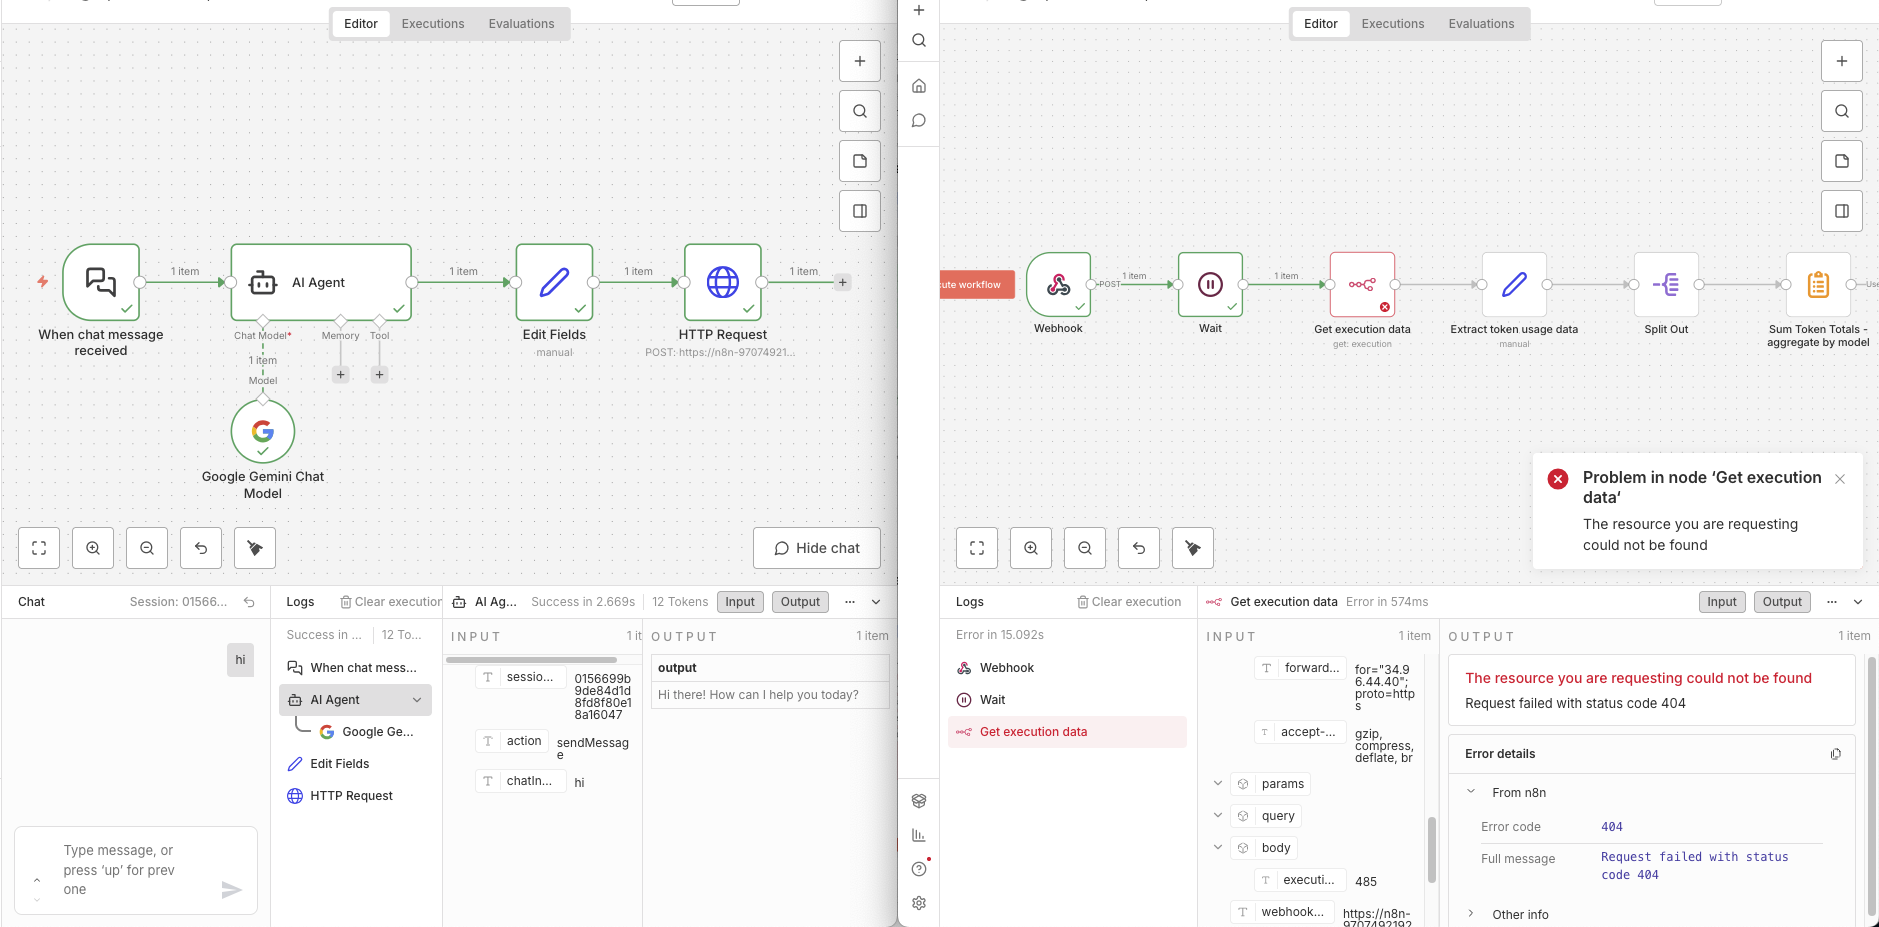Open the right window Evaluations tab
The width and height of the screenshot is (1879, 927).
[x=1481, y=24]
